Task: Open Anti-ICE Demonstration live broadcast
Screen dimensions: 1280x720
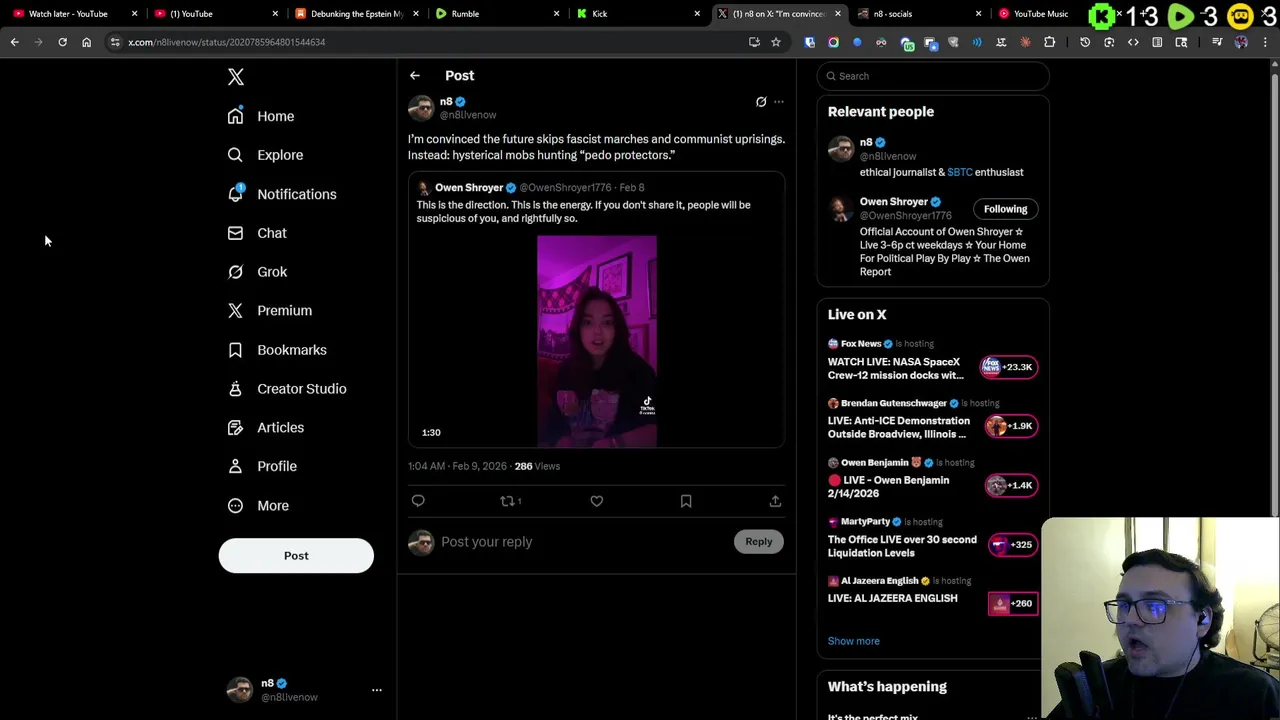Action: [899, 428]
